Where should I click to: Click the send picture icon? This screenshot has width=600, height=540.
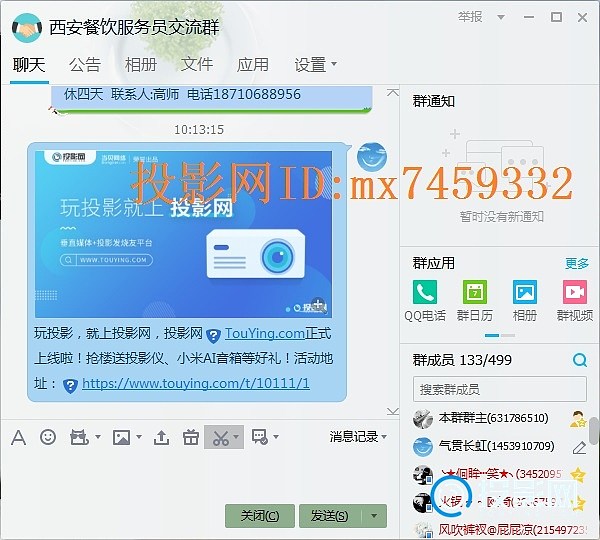click(121, 437)
